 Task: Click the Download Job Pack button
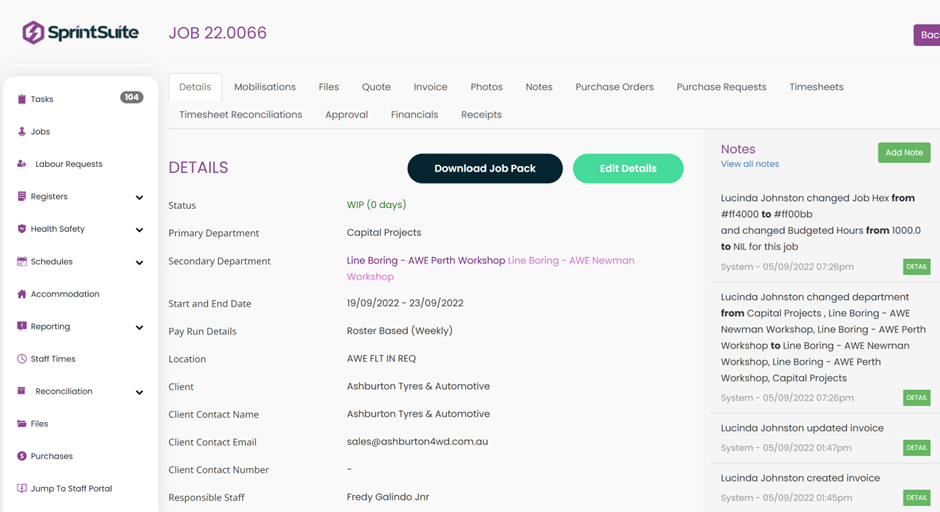[x=485, y=168]
